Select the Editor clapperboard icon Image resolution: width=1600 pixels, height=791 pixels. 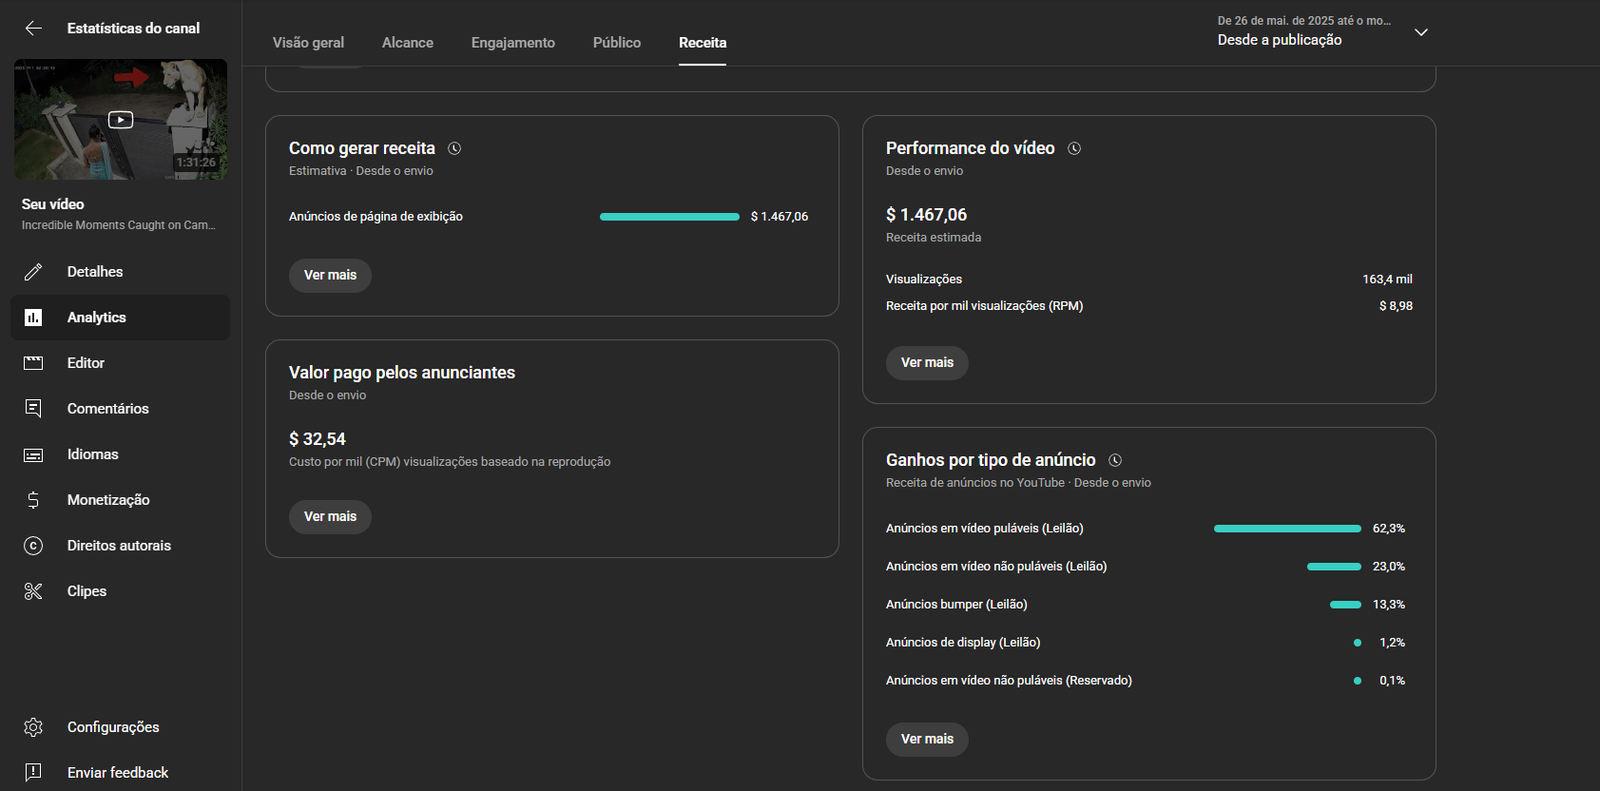(33, 363)
